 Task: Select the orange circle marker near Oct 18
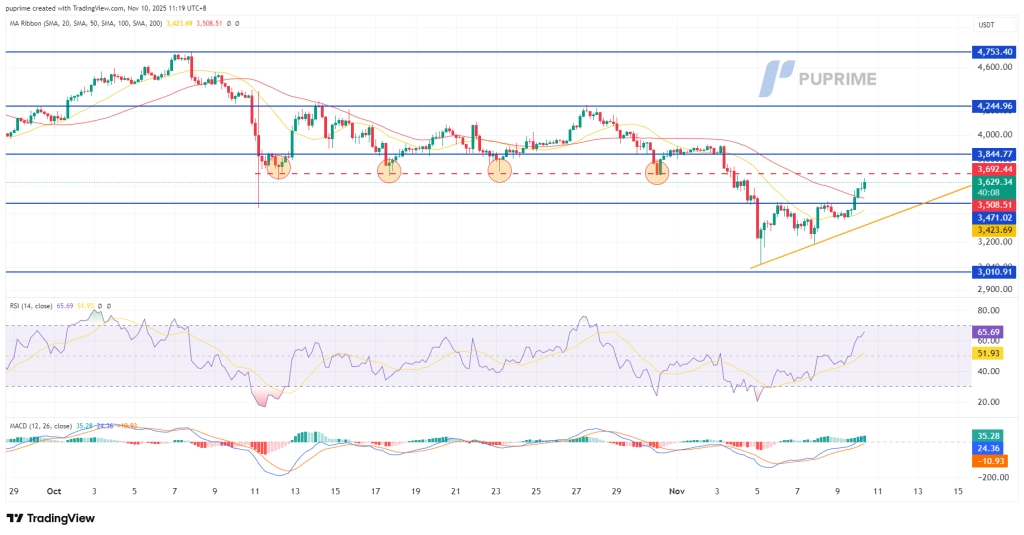389,171
